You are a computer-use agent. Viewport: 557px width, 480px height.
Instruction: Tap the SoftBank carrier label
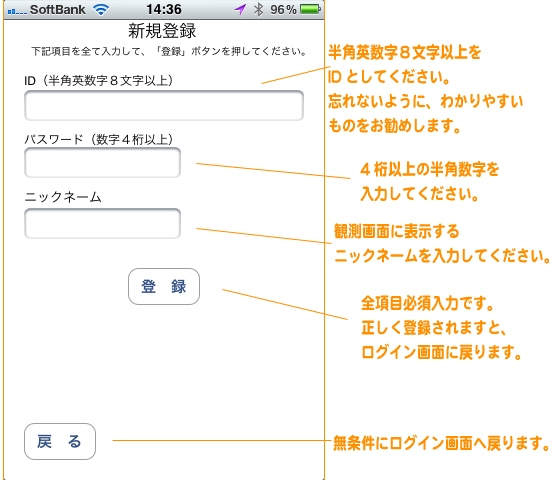coord(58,10)
